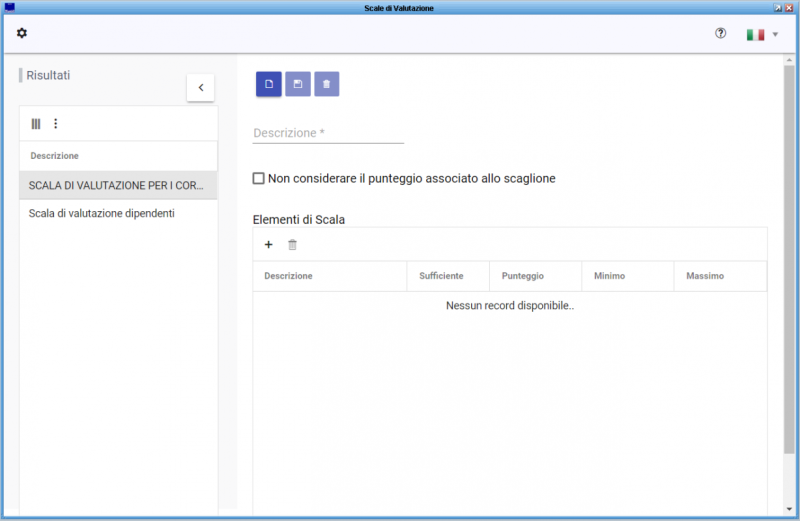The width and height of the screenshot is (800, 521).
Task: Click the vertical scrollbar thumb
Action: [789, 259]
